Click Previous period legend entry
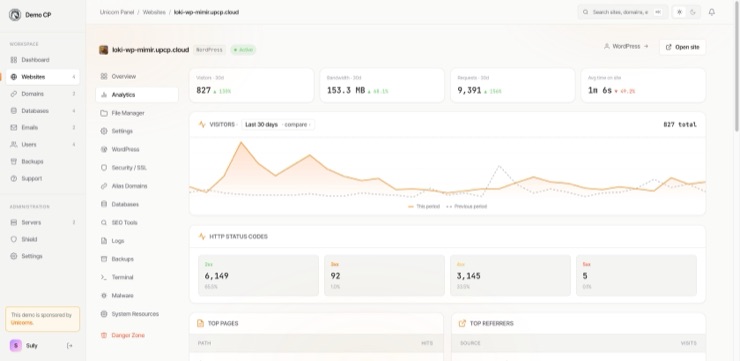 [467, 207]
